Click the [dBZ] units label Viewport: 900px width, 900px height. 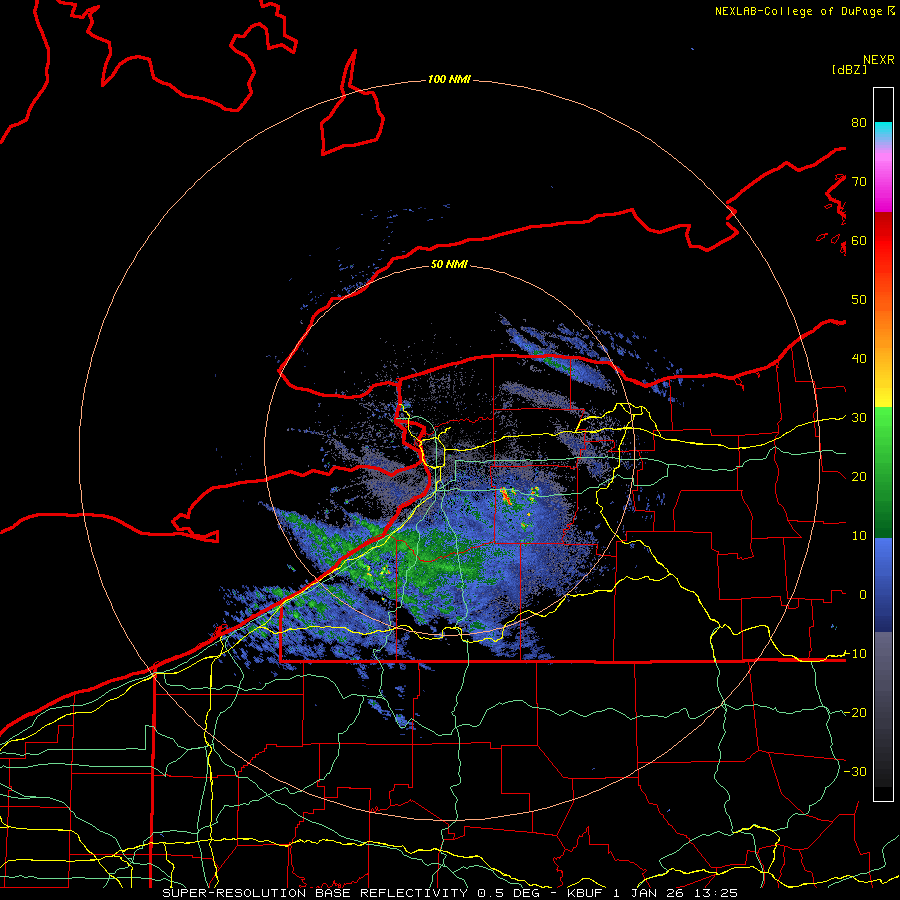(x=849, y=69)
